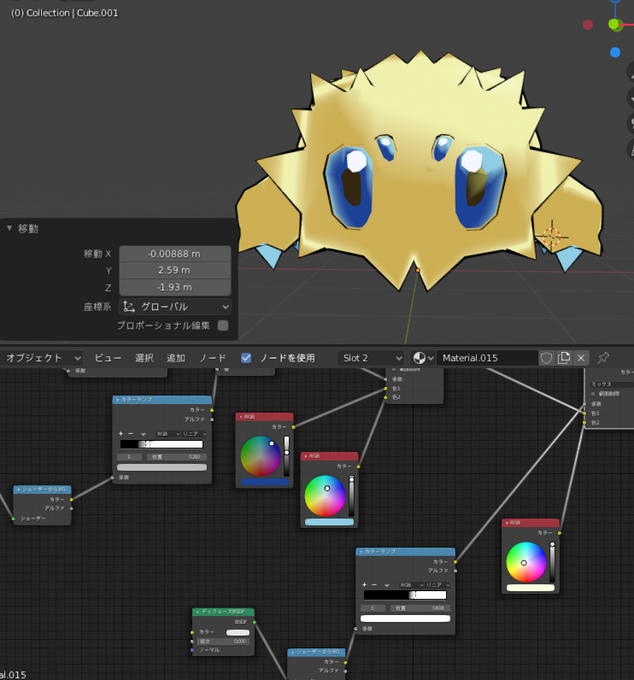Click the gradient bar in upper カラーランプ node

(x=161, y=444)
